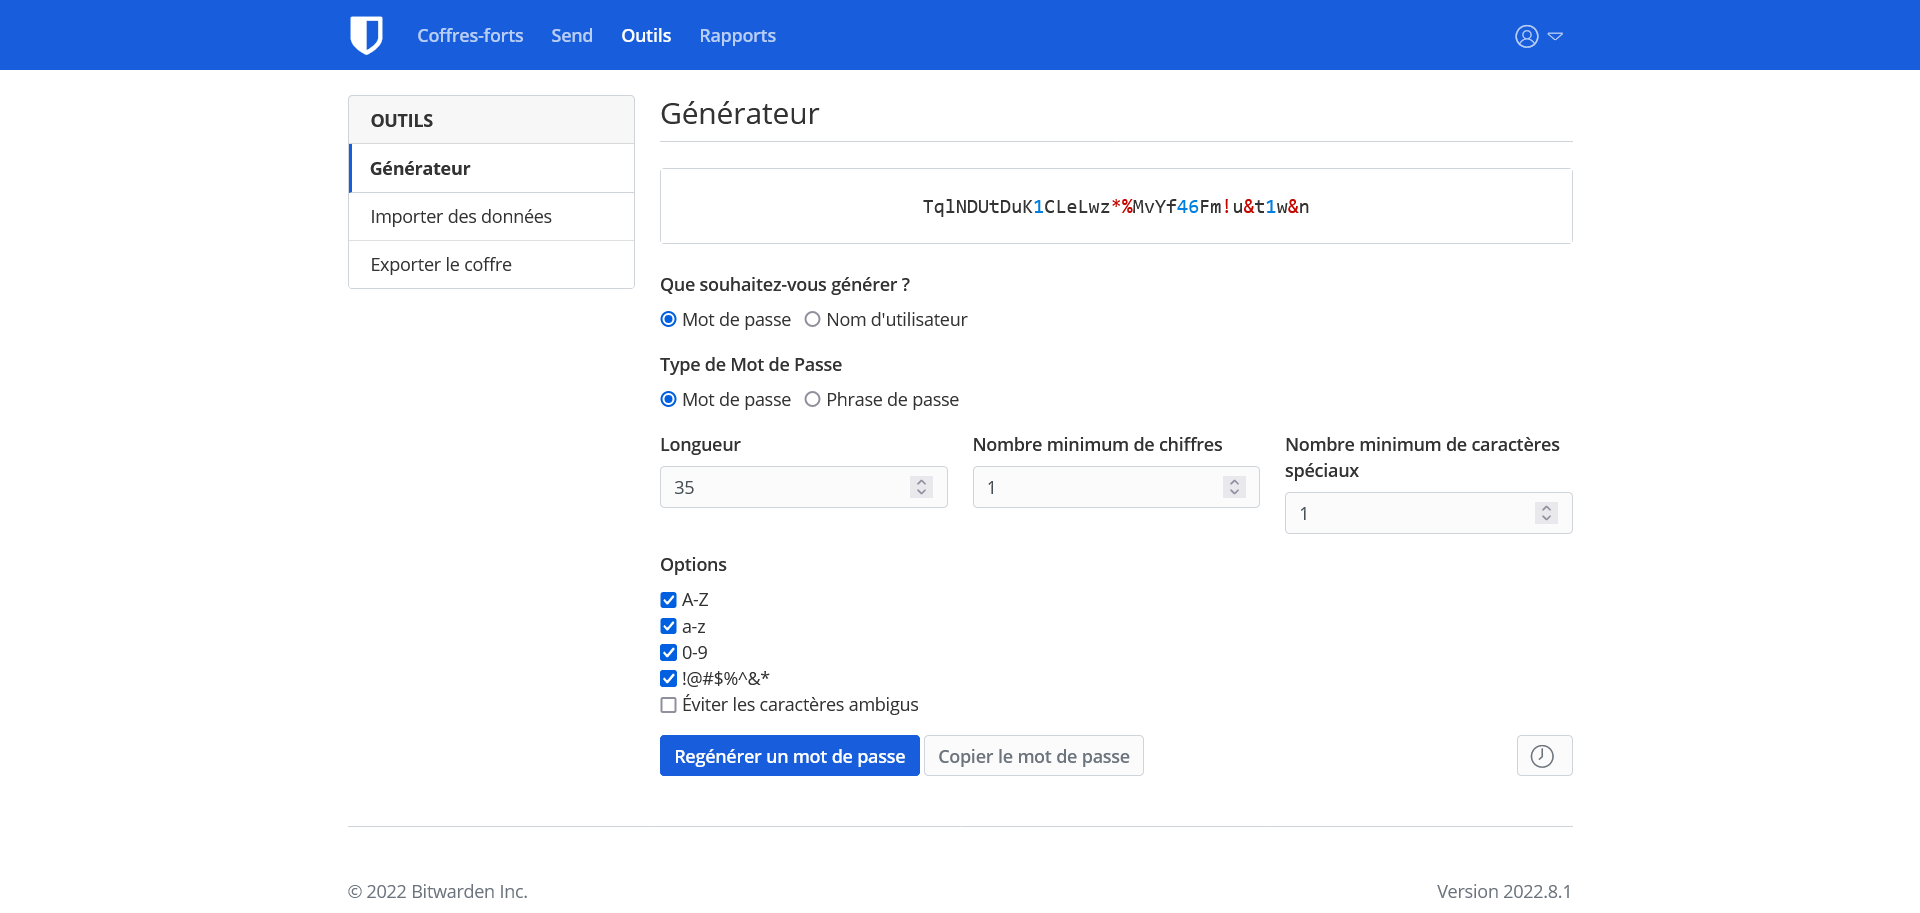Viewport: 1920px width, 913px height.
Task: Click the Longueur stepper arrows
Action: coord(921,487)
